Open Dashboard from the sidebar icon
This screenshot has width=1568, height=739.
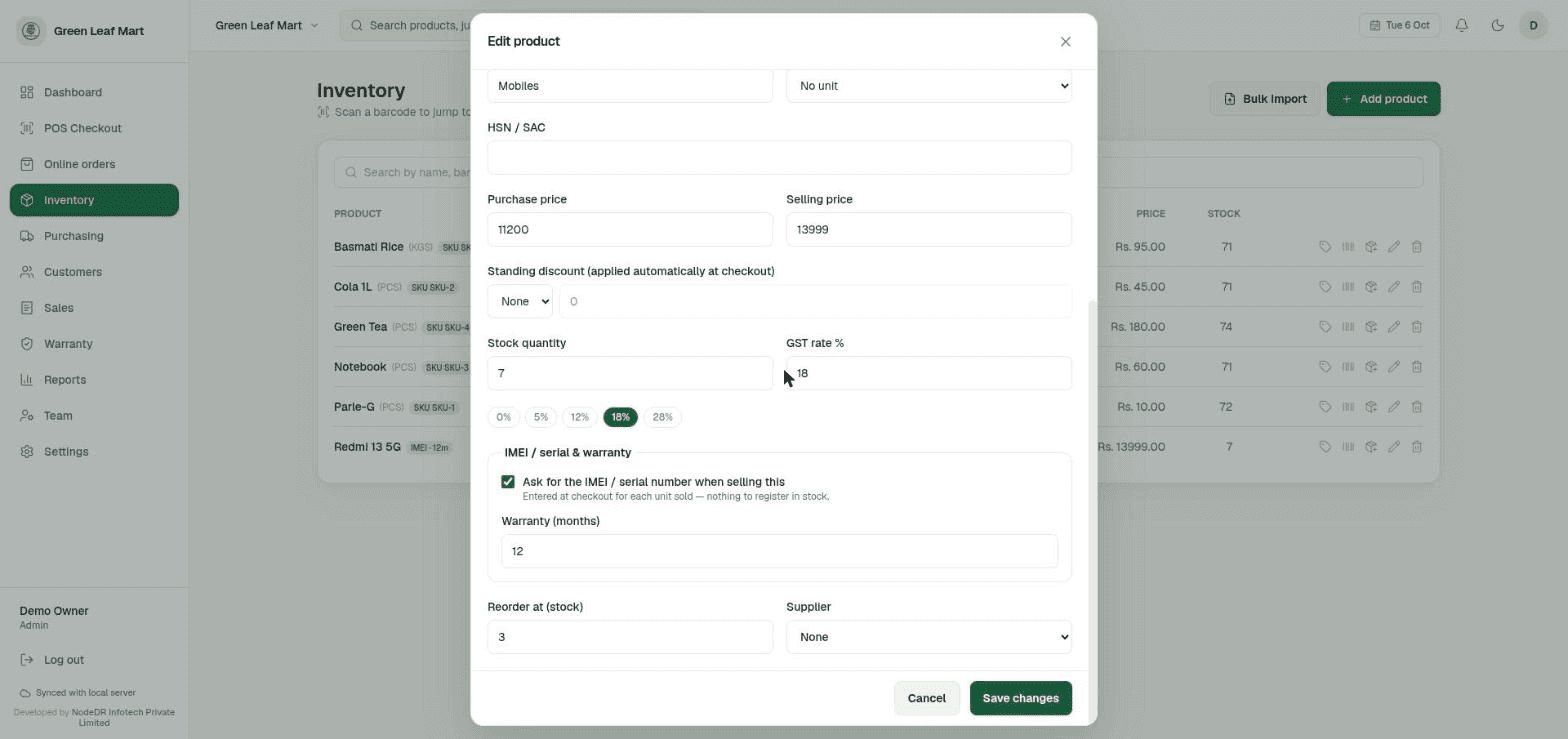point(27,92)
